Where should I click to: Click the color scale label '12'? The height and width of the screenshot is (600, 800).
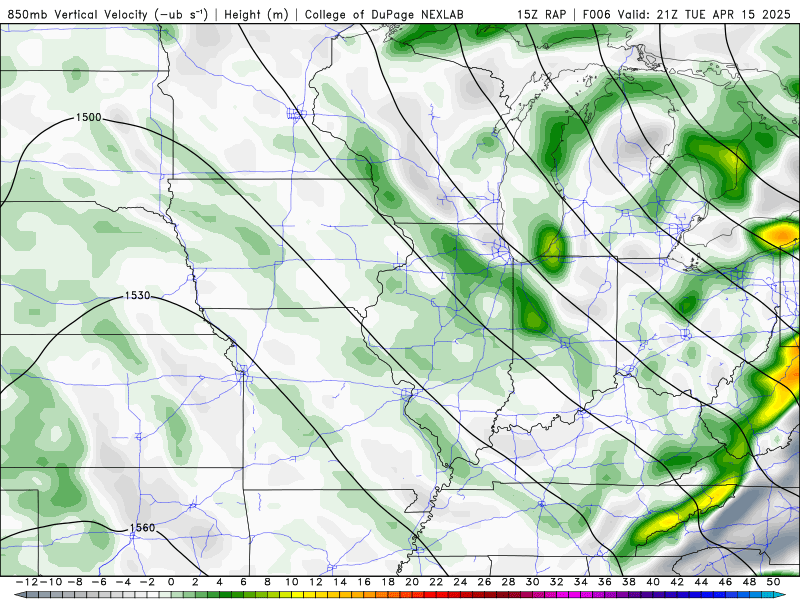click(x=316, y=582)
